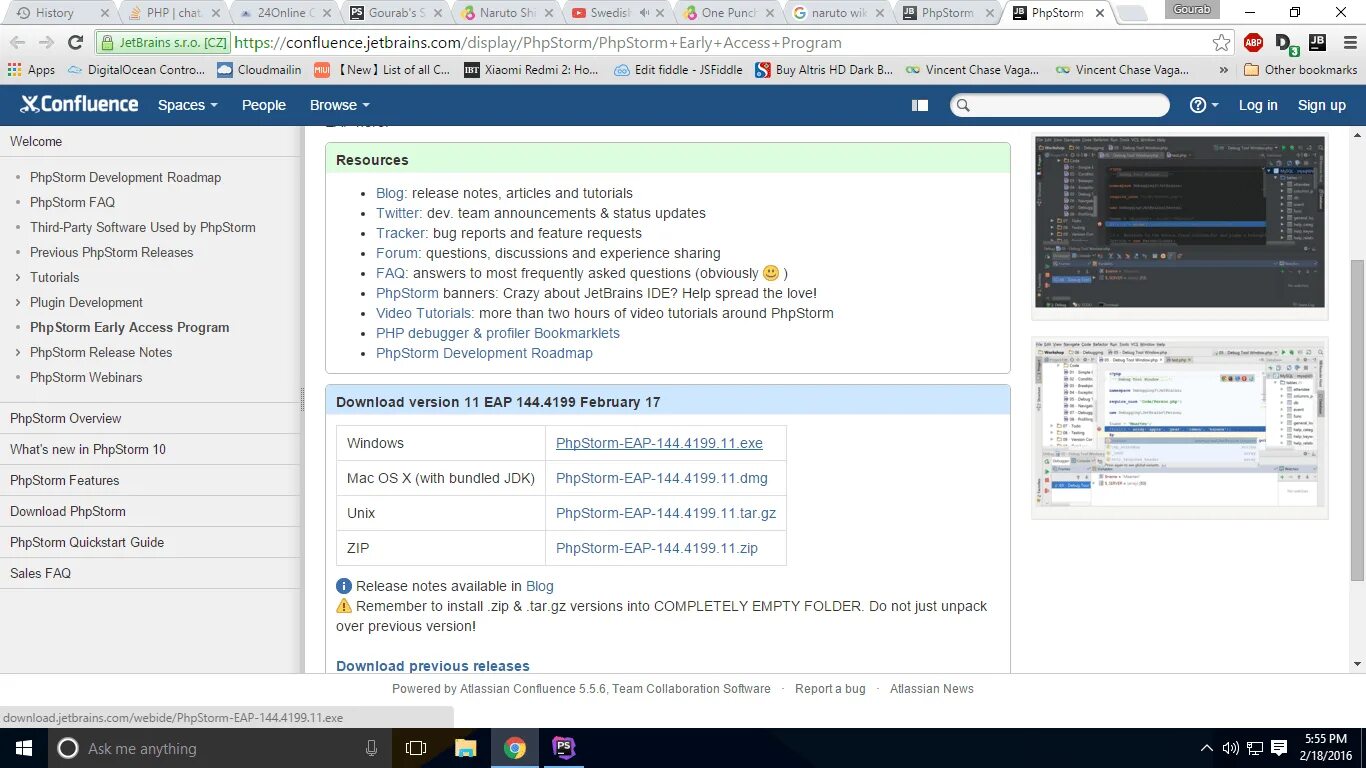Click the Confluence logo
1366x768 pixels.
(x=79, y=104)
